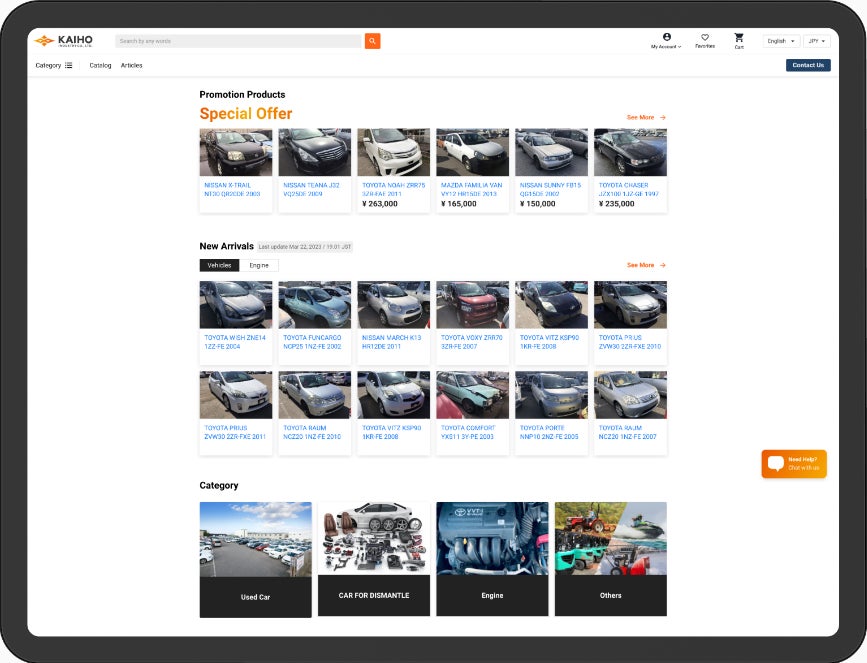
Task: Open Toyota Noah ZRR75 photo
Action: pos(393,152)
